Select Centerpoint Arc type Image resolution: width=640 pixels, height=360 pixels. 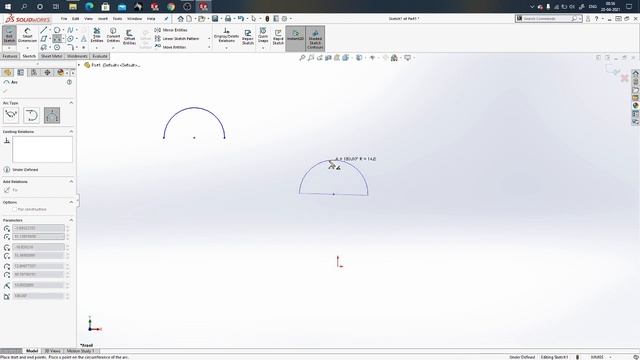click(x=11, y=115)
